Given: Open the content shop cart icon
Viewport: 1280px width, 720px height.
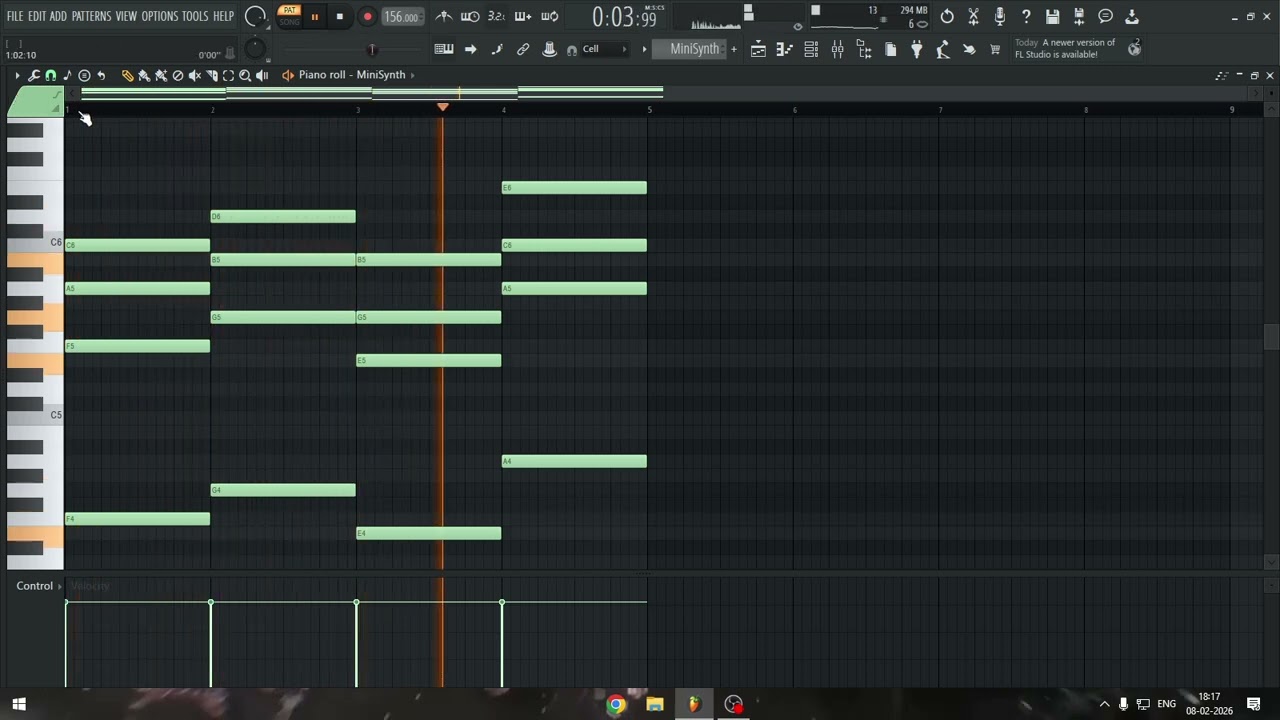Looking at the screenshot, I should pyautogui.click(x=995, y=49).
